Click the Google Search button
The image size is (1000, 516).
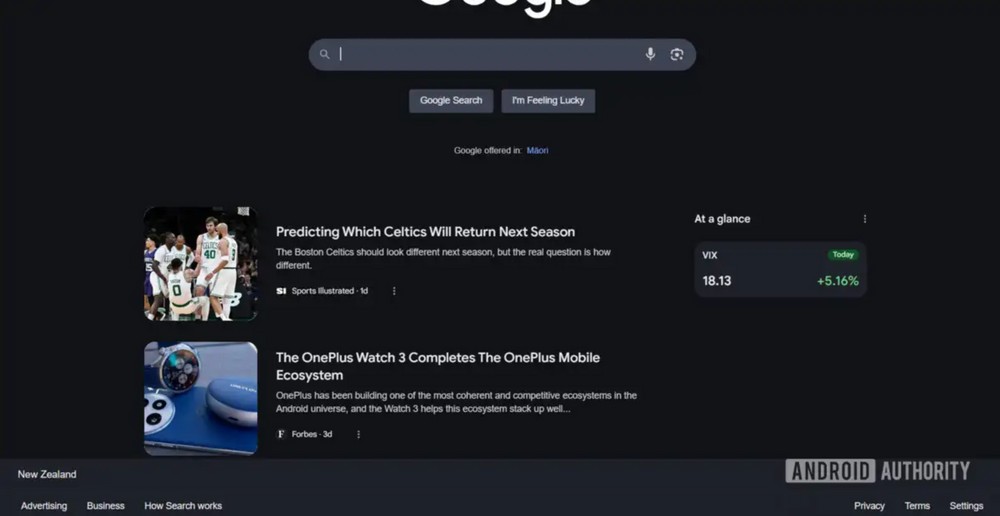[x=451, y=101]
